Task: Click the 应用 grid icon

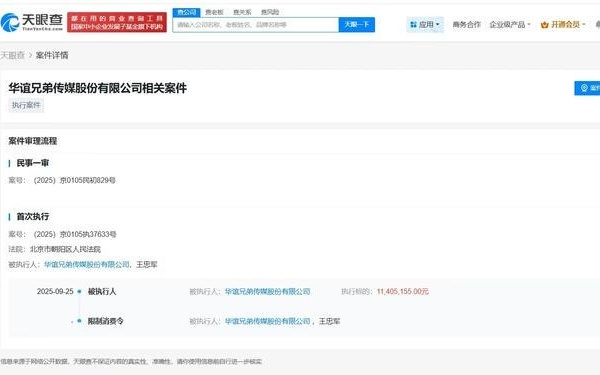Action: 413,25
